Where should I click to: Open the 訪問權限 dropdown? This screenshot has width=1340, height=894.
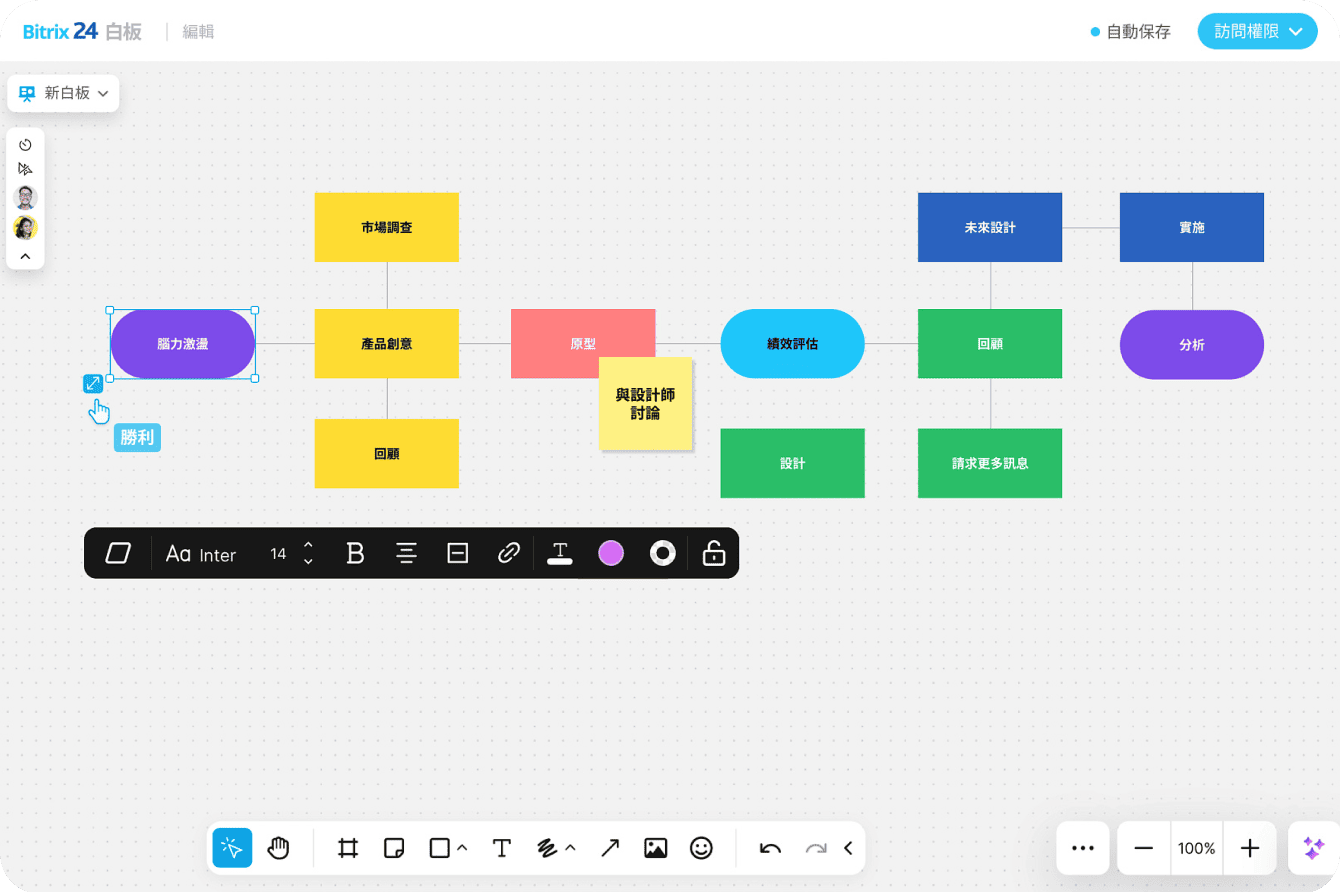tap(1257, 31)
